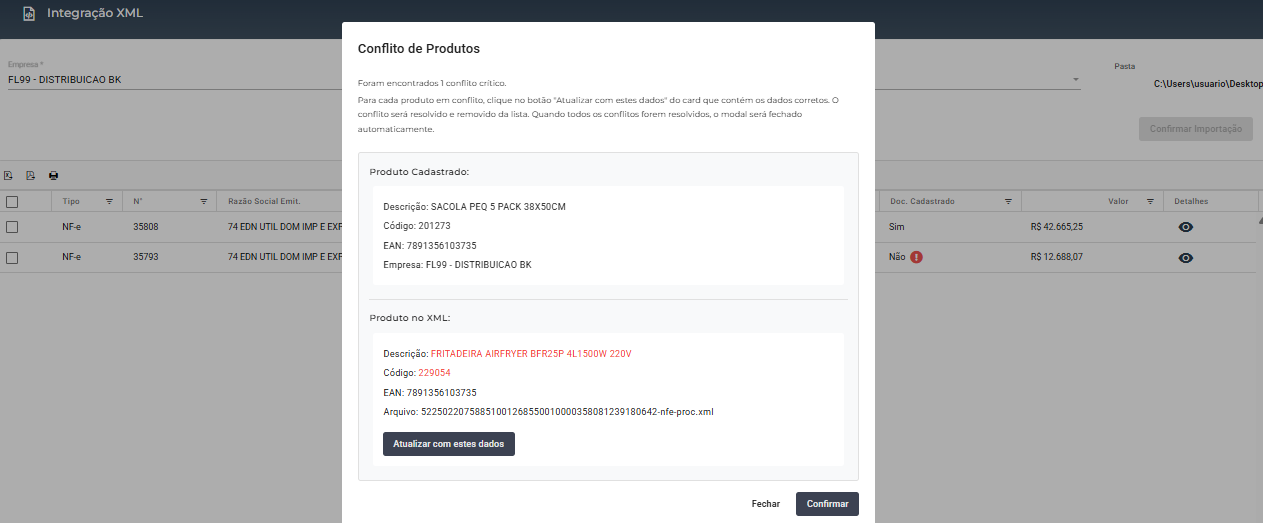This screenshot has width=1263, height=523.
Task: View details of NF-e 35793 via eye icon
Action: point(1185,258)
